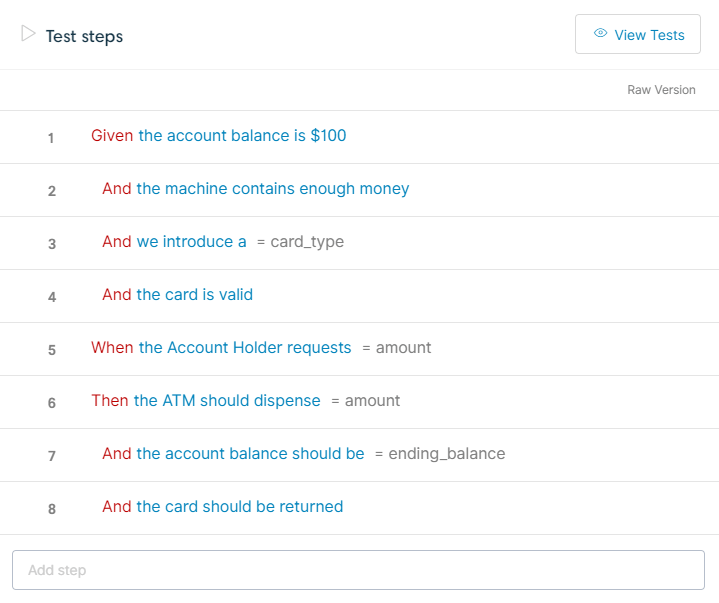The image size is (719, 603).
Task: Click the Add step input field
Action: point(358,570)
